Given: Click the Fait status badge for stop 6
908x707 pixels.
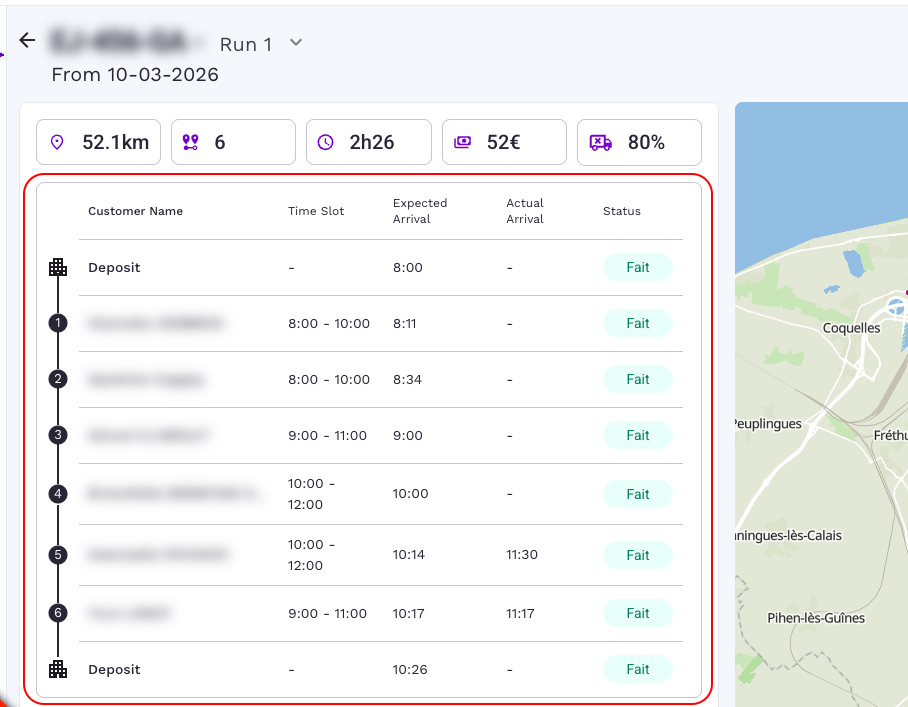Looking at the screenshot, I should [x=637, y=614].
